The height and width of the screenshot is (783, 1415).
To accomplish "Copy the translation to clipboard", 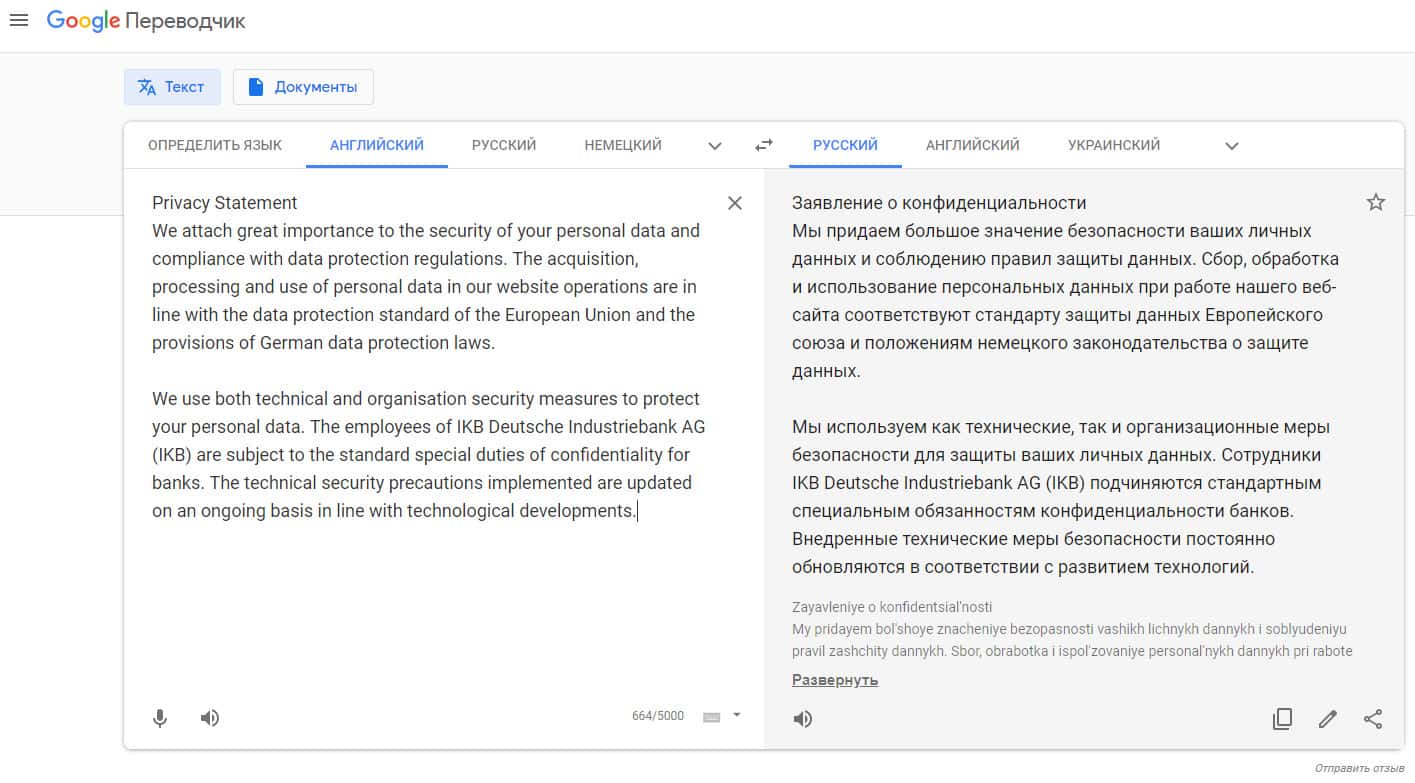I will tap(1282, 719).
